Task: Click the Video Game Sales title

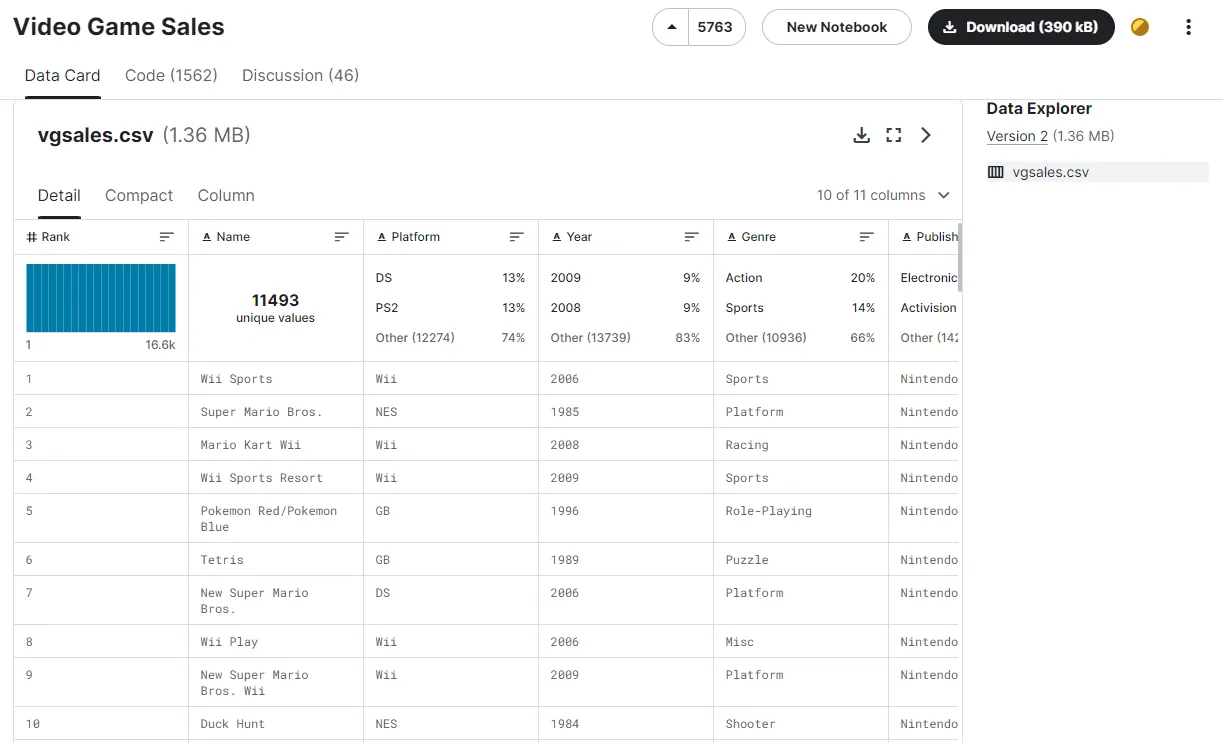Action: (119, 27)
